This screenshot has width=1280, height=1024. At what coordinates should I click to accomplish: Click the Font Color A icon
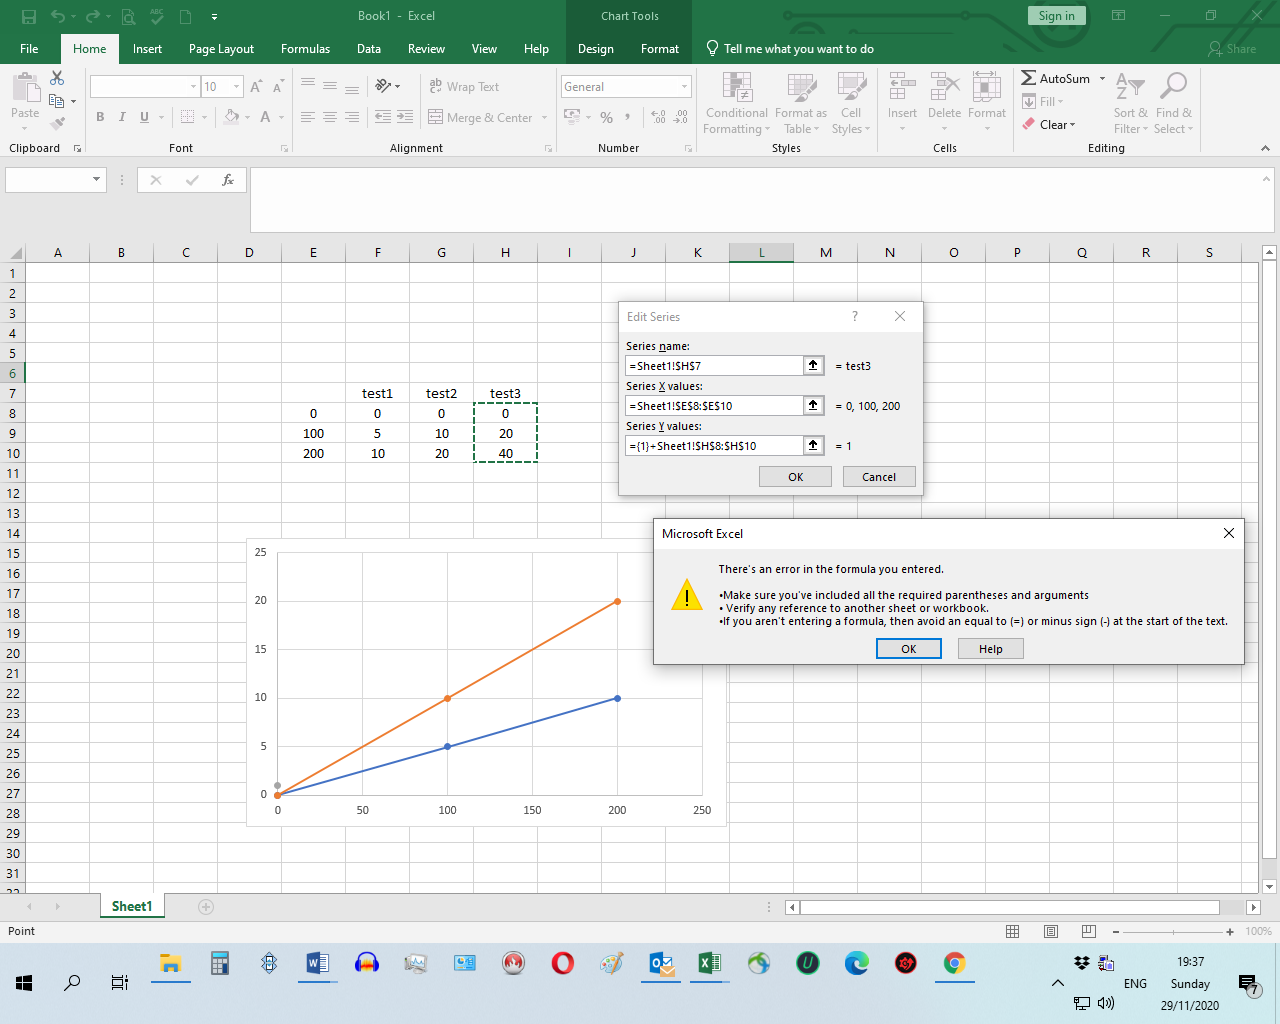click(x=265, y=117)
